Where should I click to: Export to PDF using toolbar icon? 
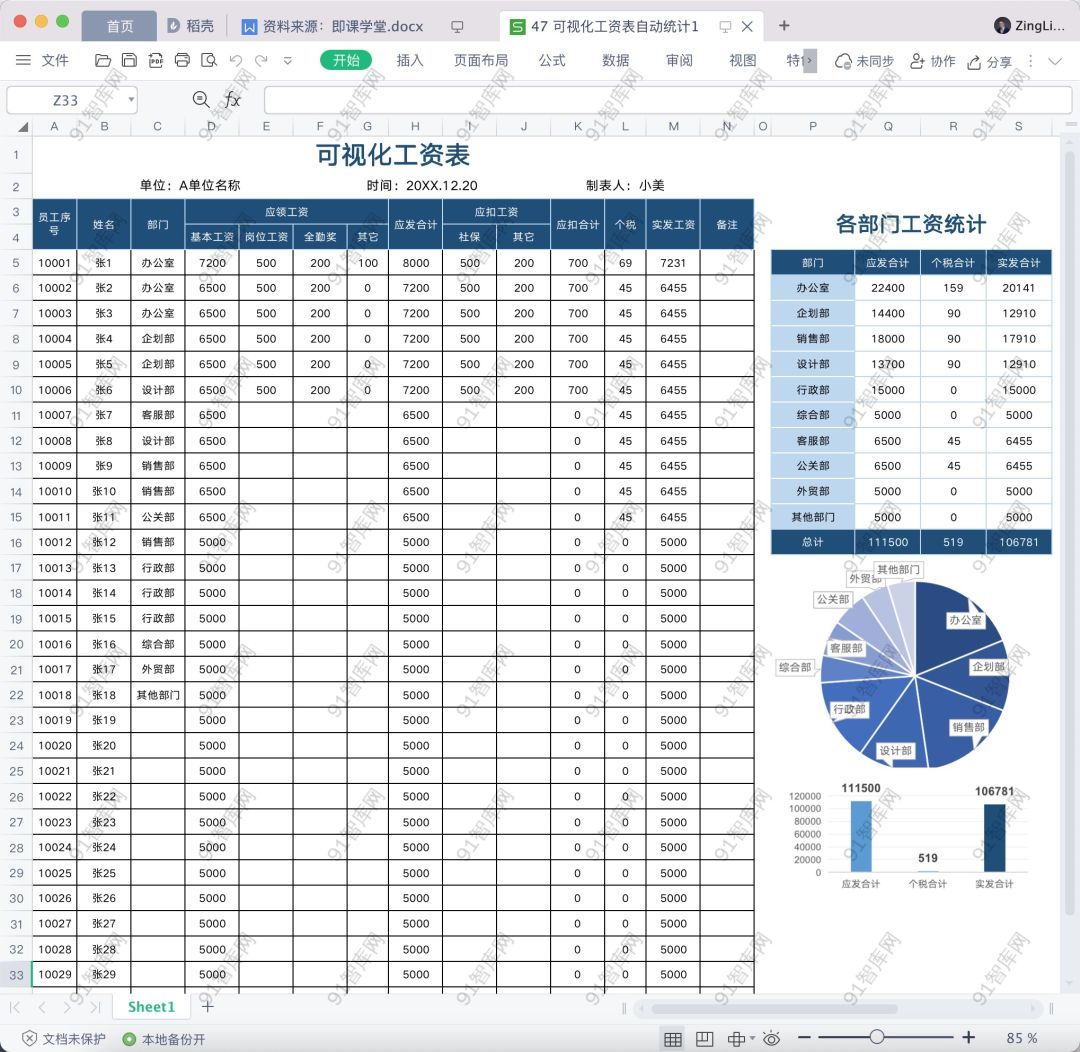click(156, 61)
